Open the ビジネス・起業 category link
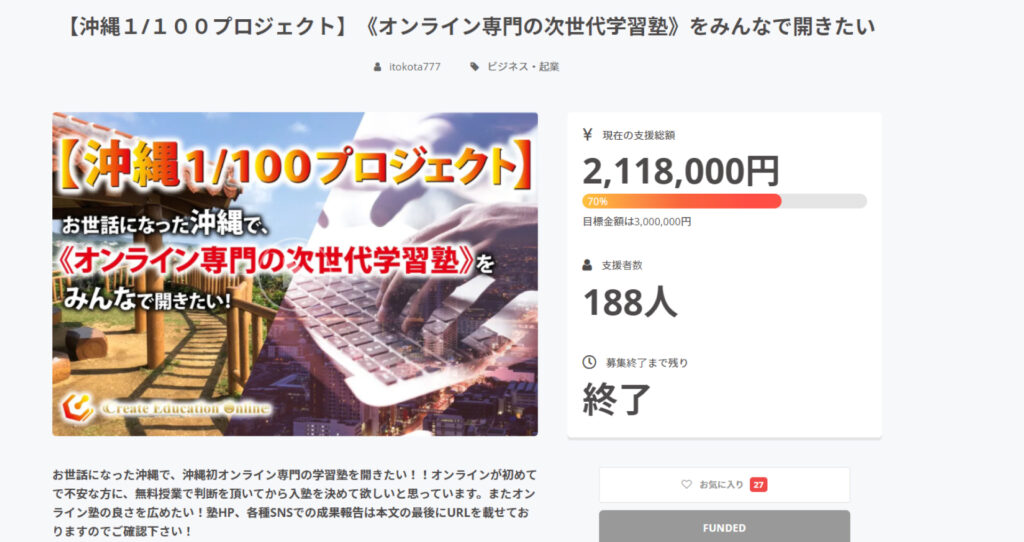 (x=523, y=67)
